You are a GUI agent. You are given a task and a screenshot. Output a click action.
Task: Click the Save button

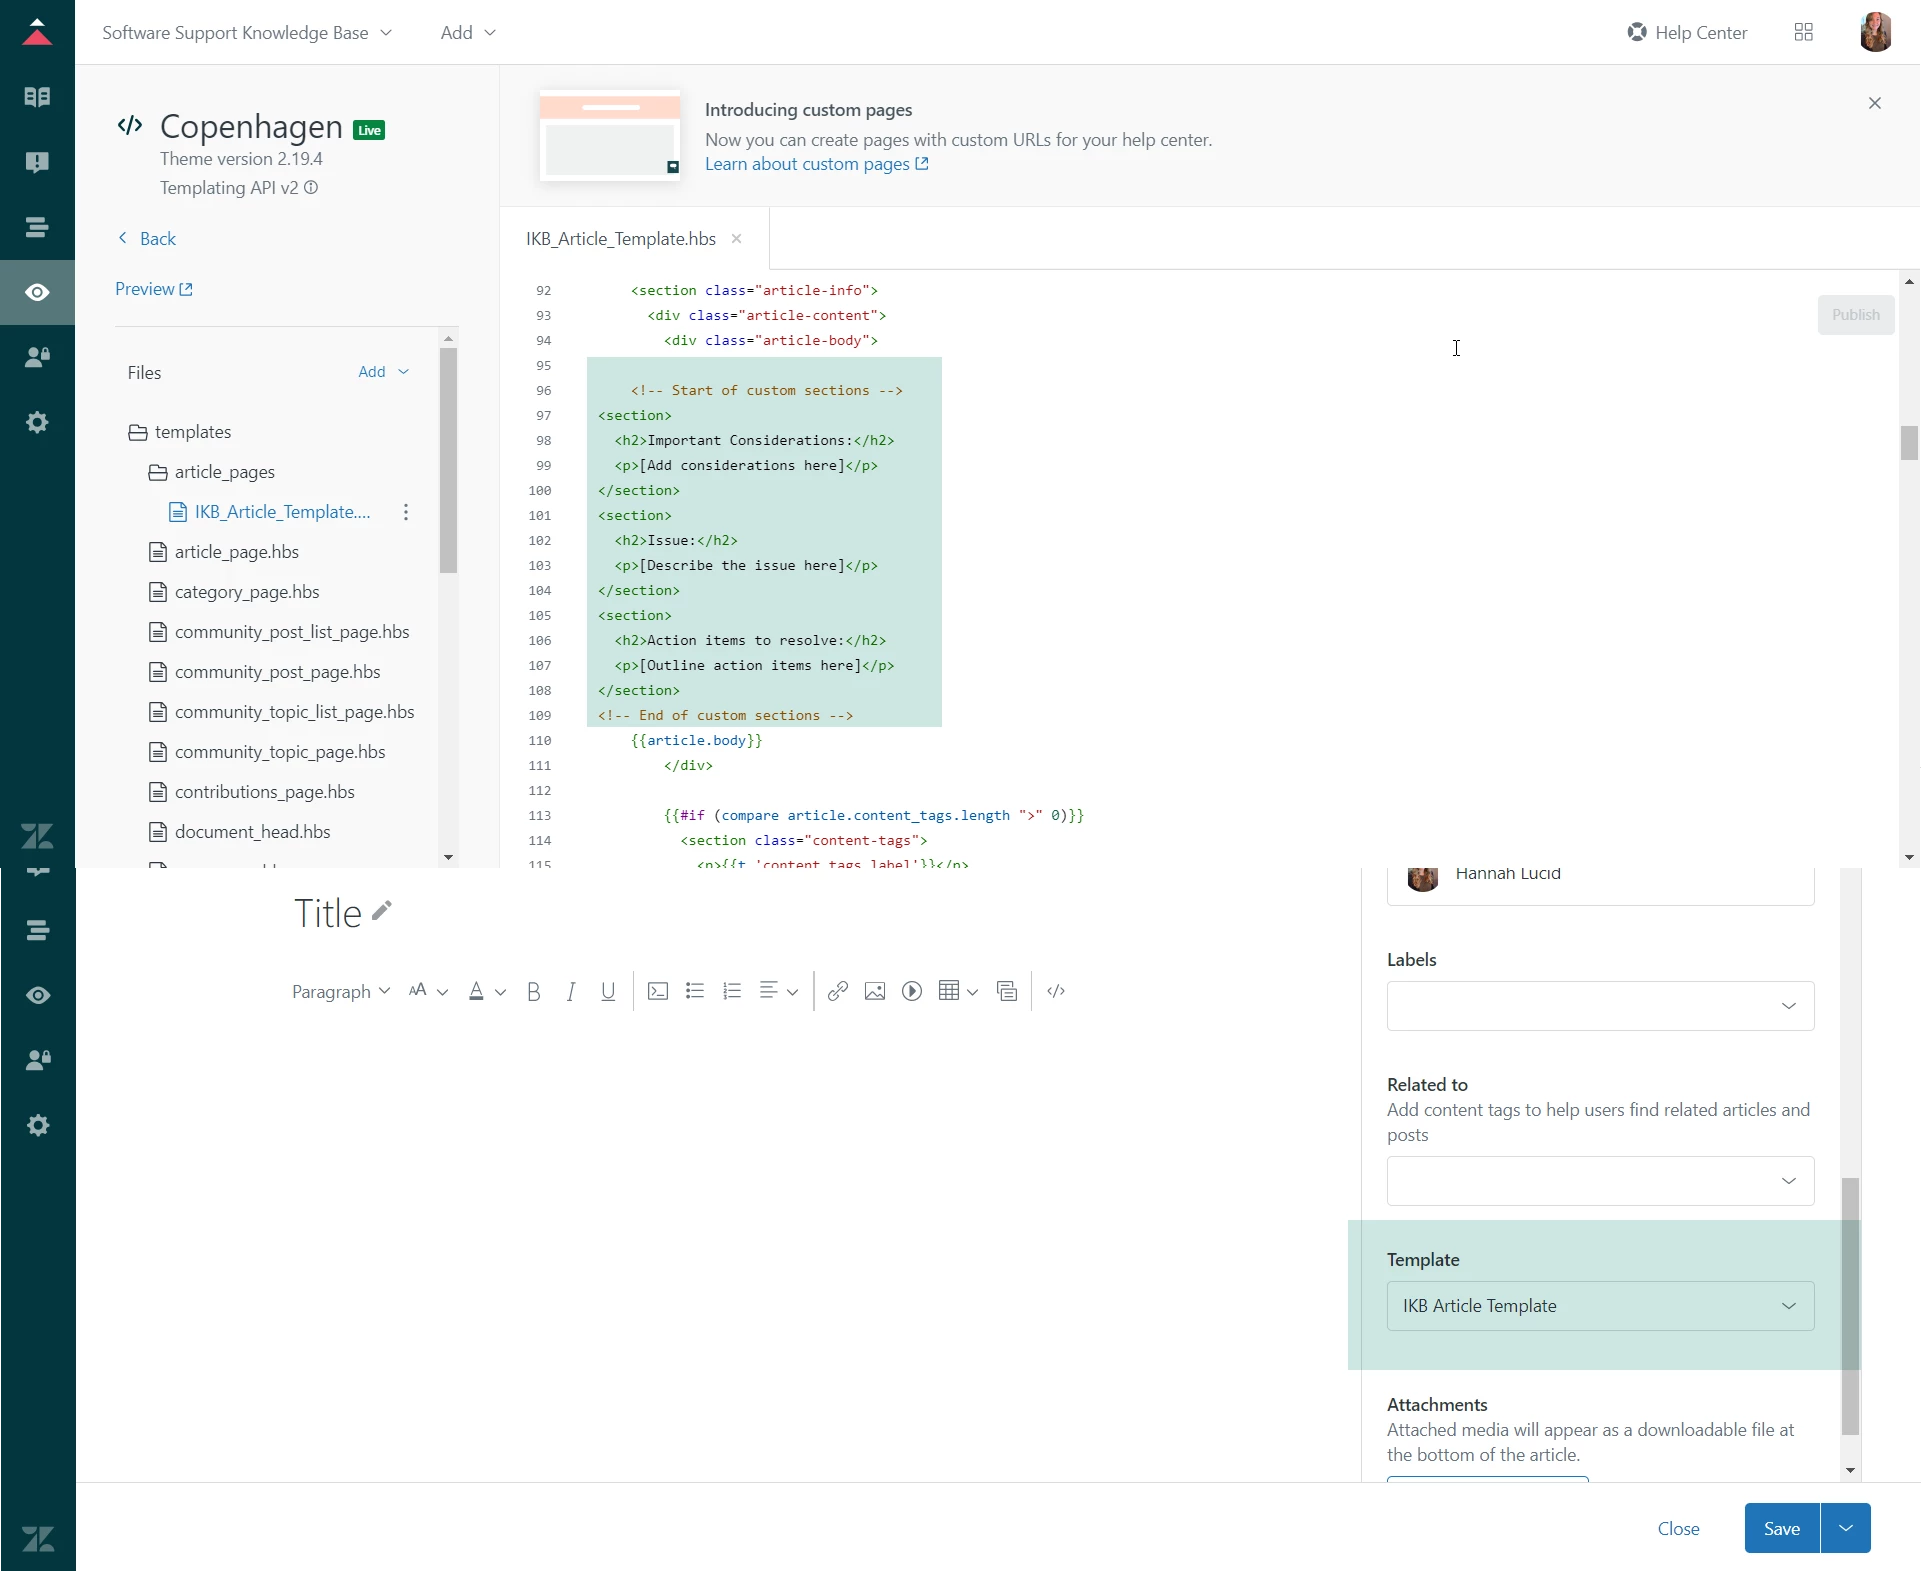tap(1781, 1528)
